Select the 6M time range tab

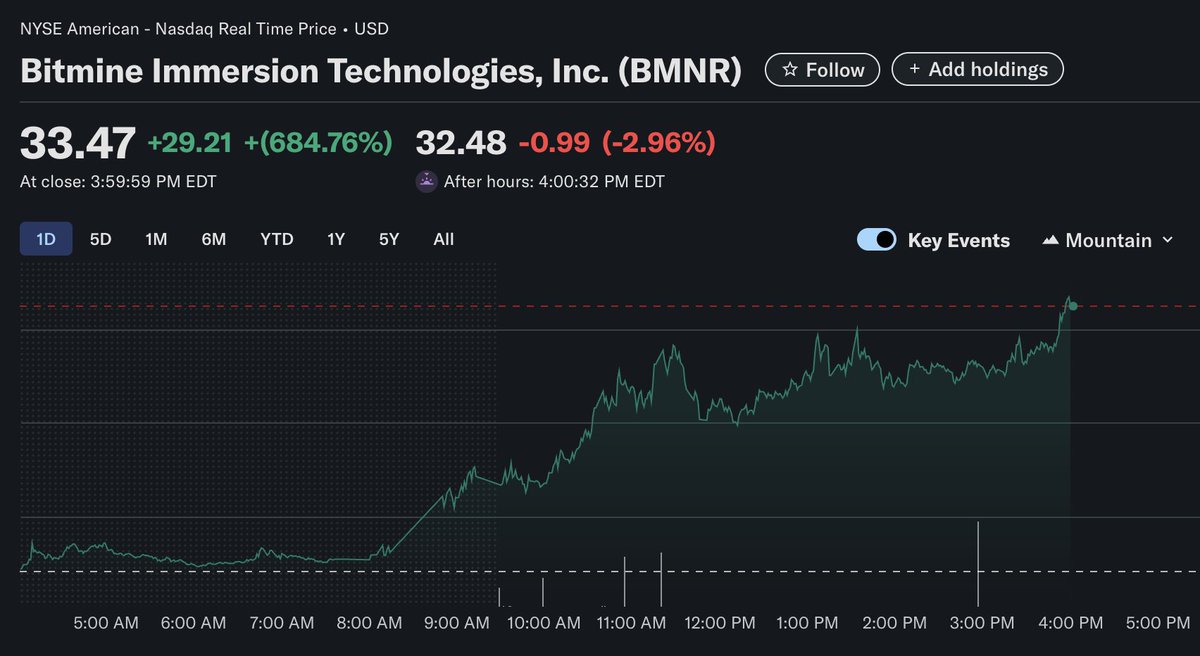click(213, 239)
